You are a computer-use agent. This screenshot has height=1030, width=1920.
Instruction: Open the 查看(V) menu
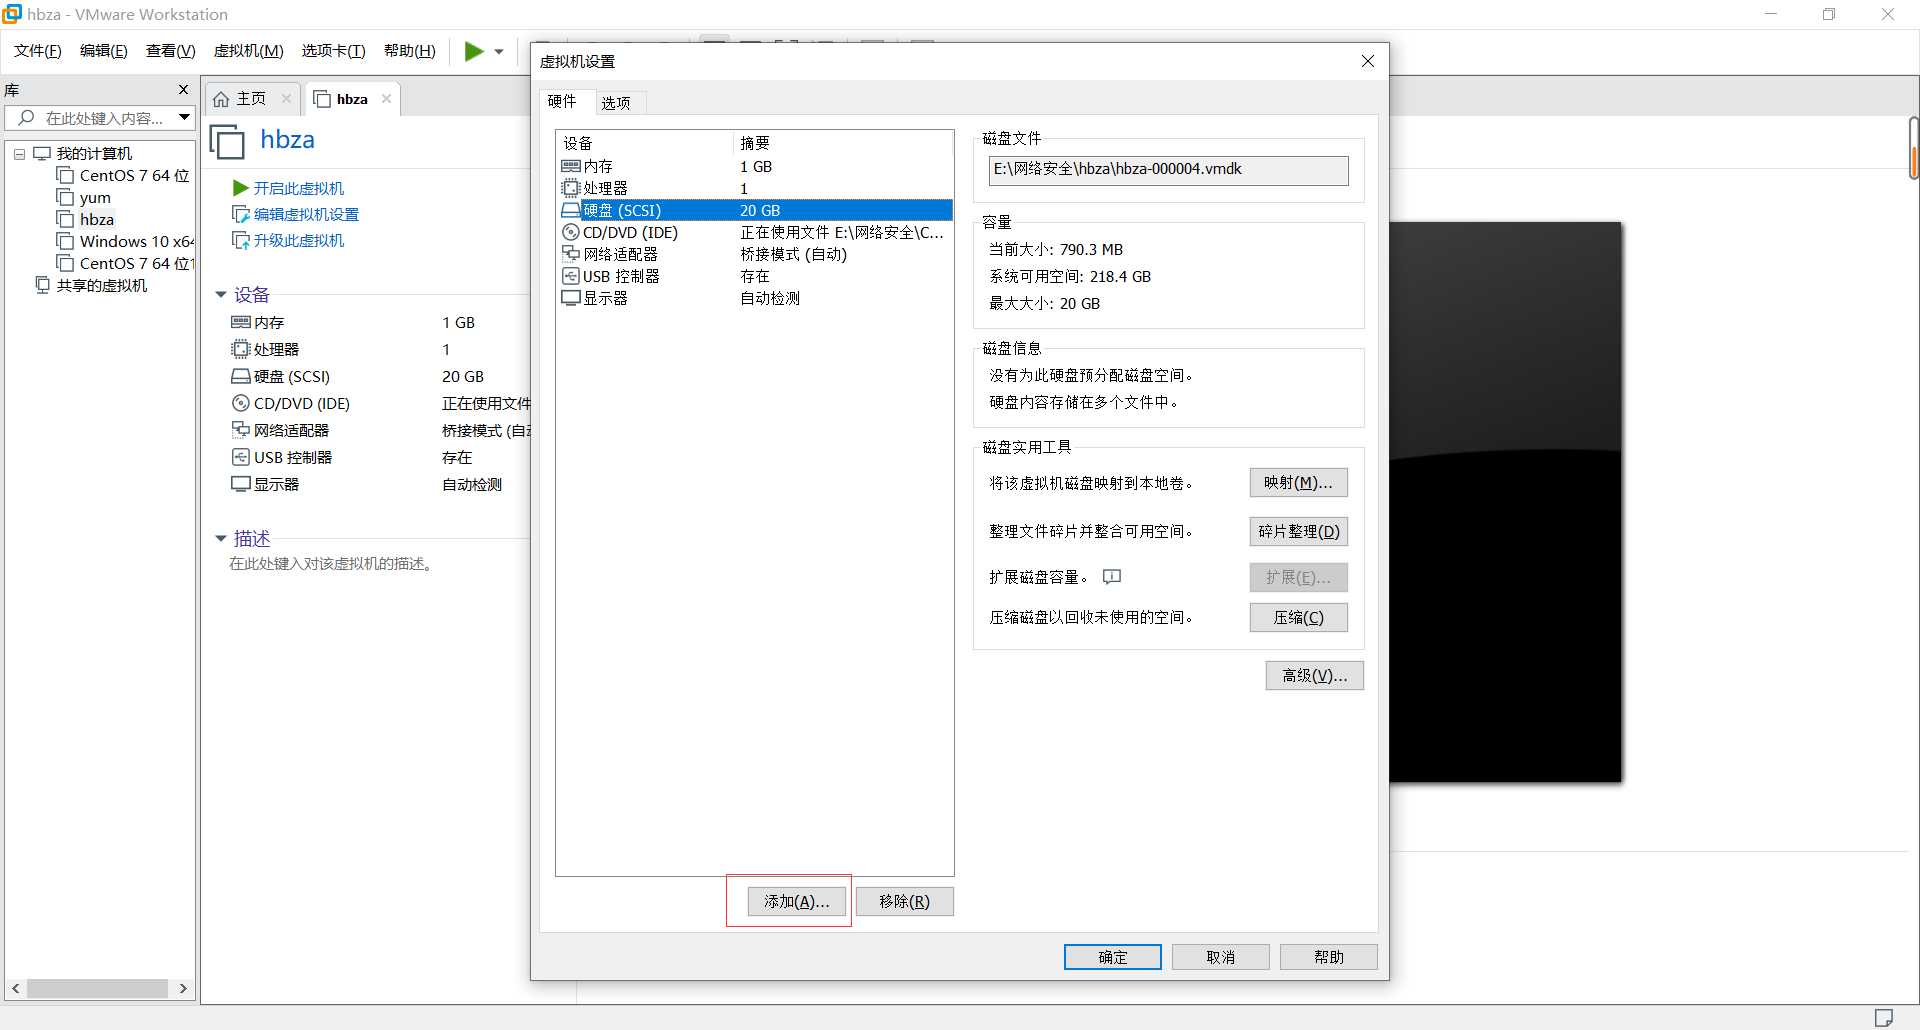pyautogui.click(x=171, y=51)
